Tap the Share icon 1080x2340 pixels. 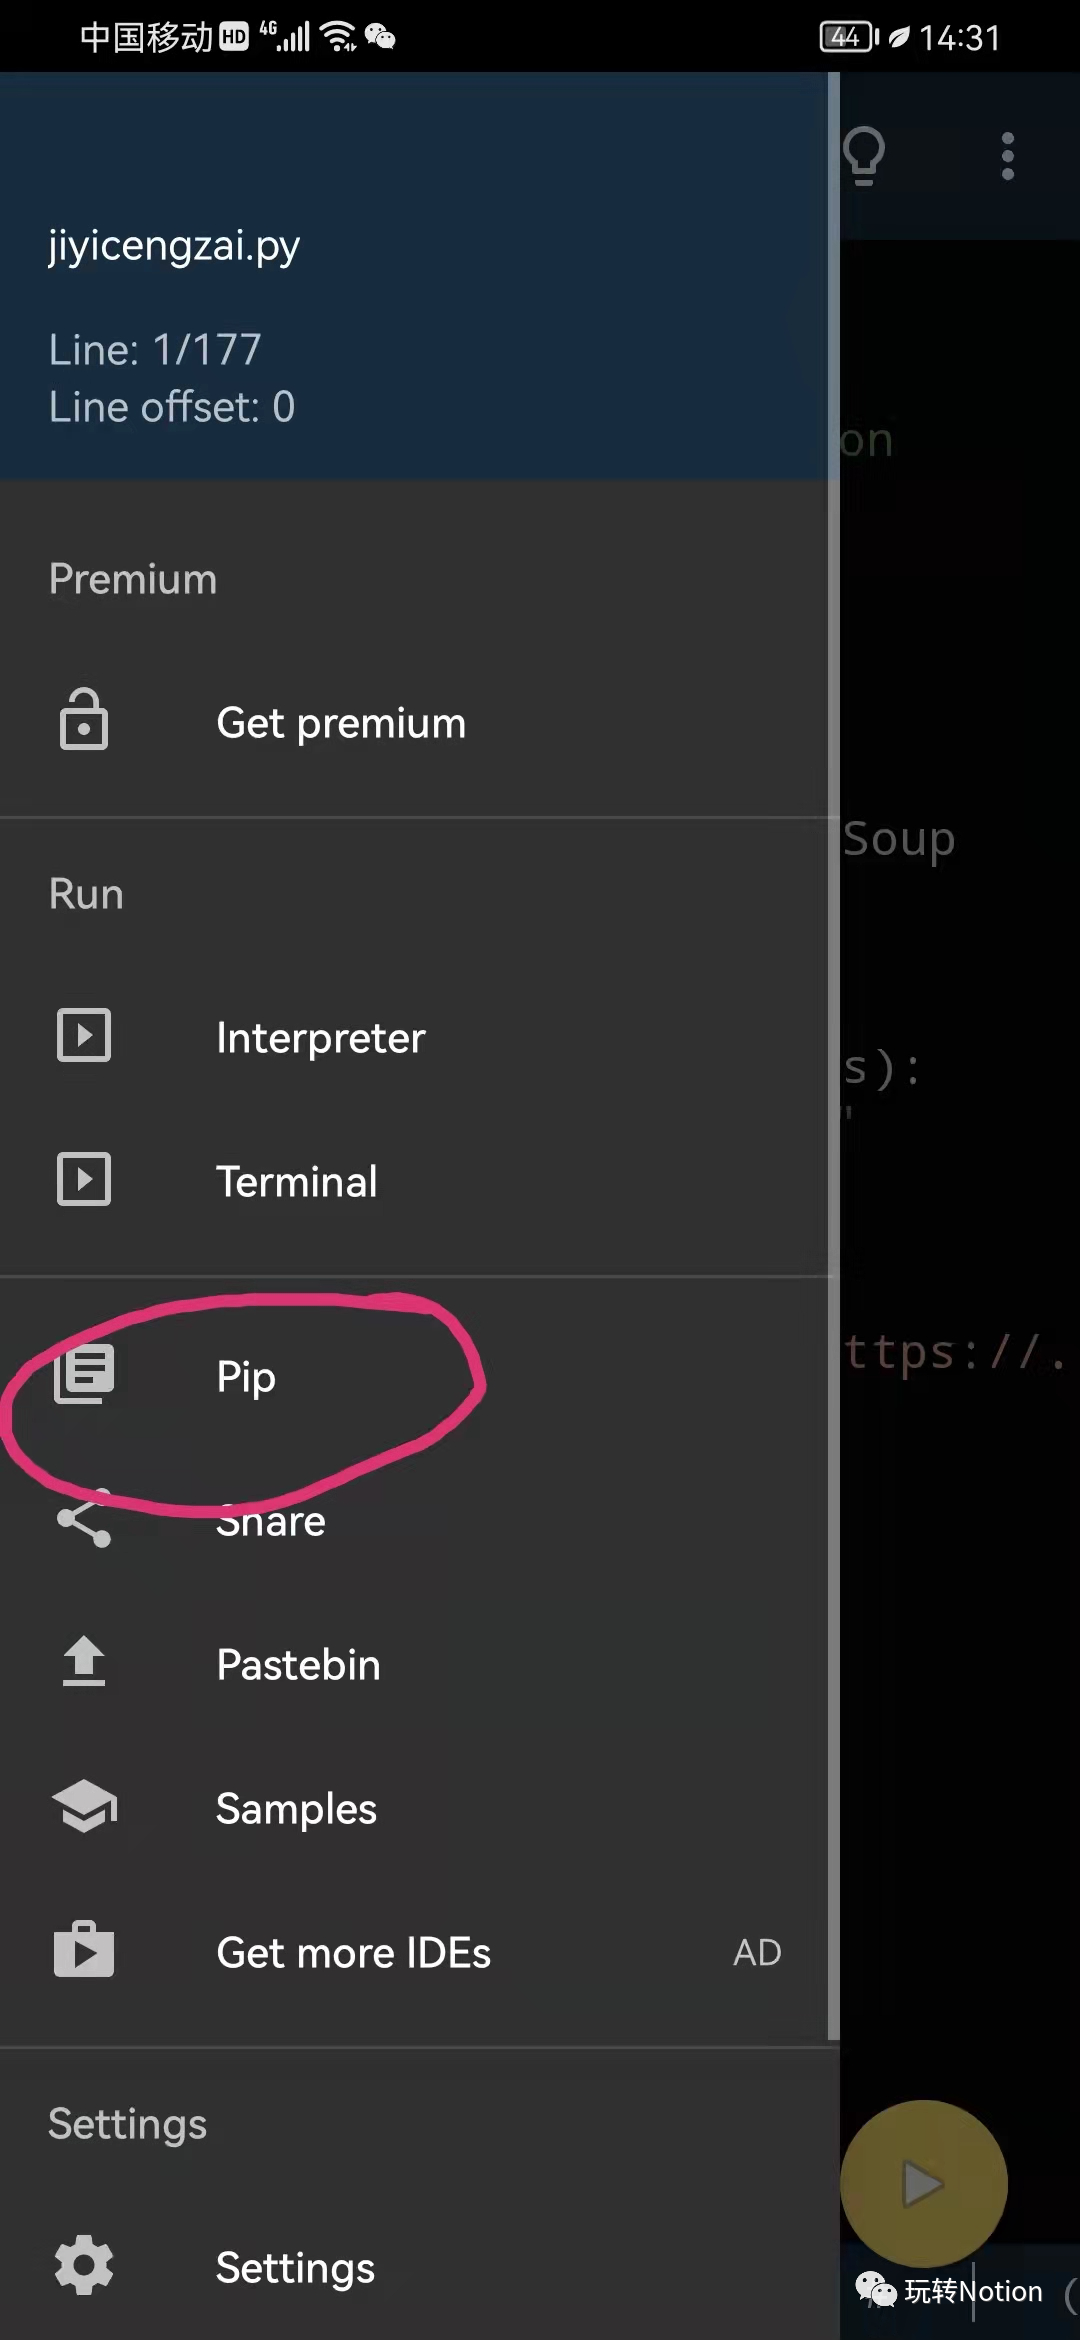[84, 1521]
